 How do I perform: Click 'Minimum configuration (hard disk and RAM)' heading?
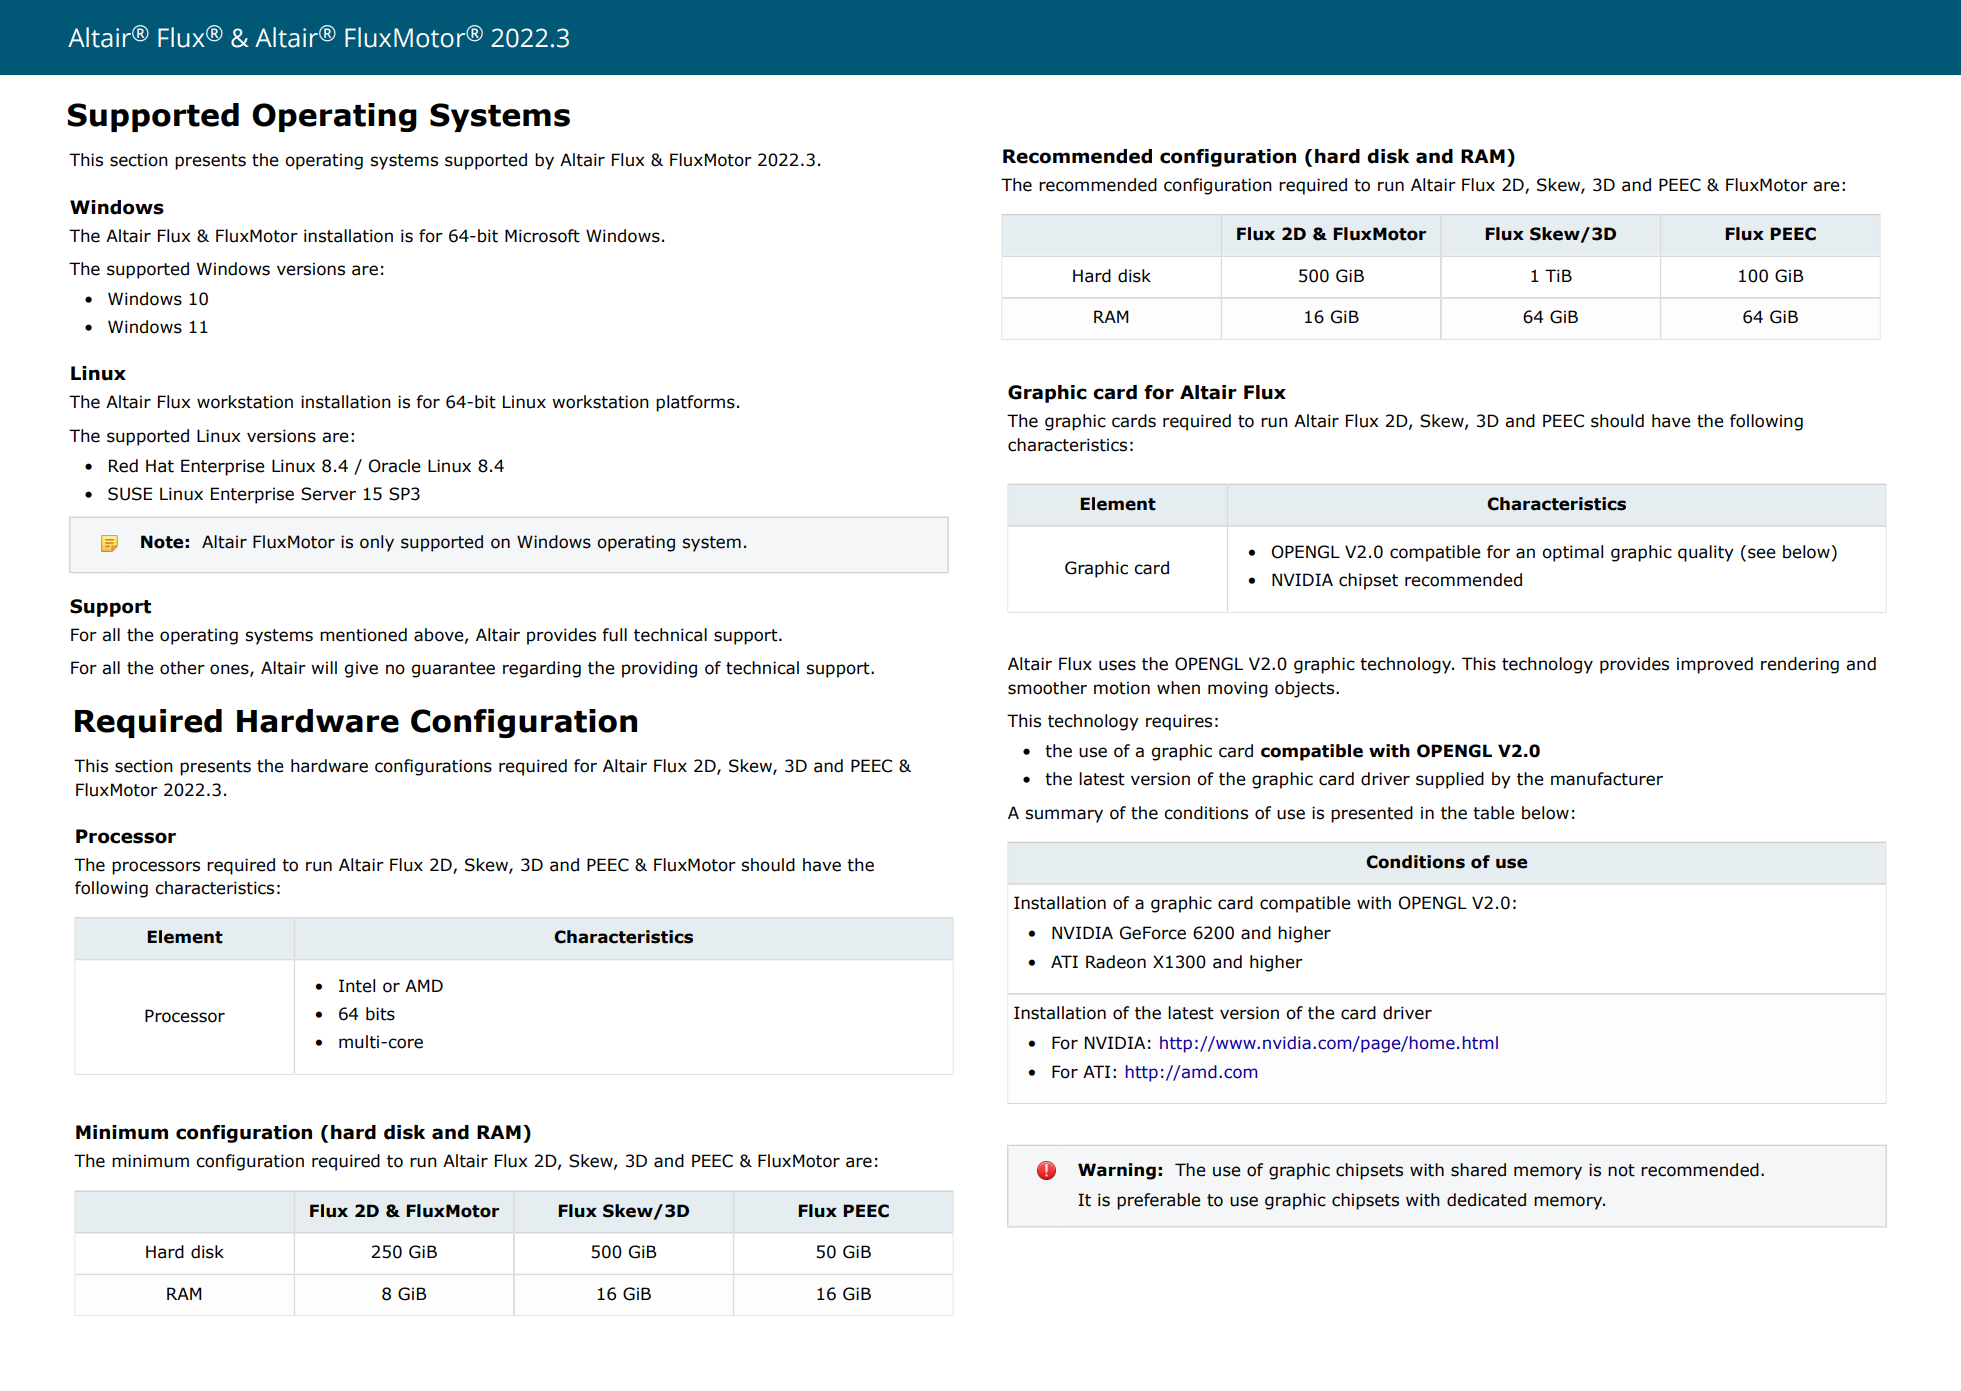pyautogui.click(x=303, y=1132)
